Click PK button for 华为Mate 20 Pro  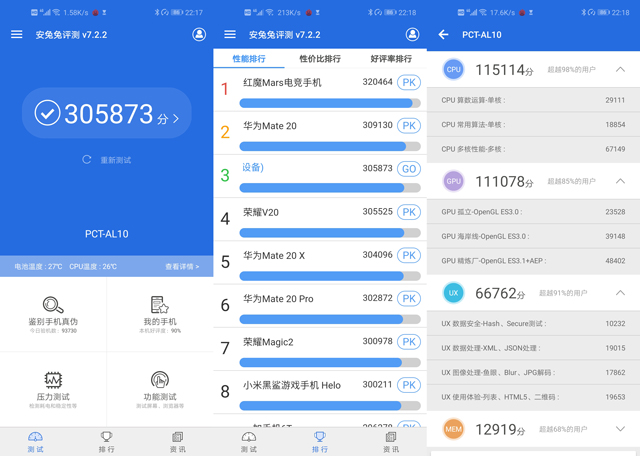coord(409,299)
